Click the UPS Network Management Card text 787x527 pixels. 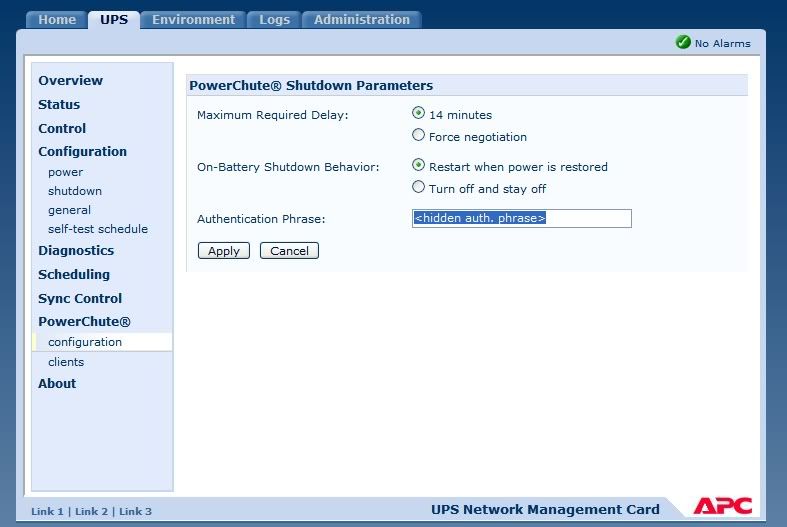(x=545, y=509)
